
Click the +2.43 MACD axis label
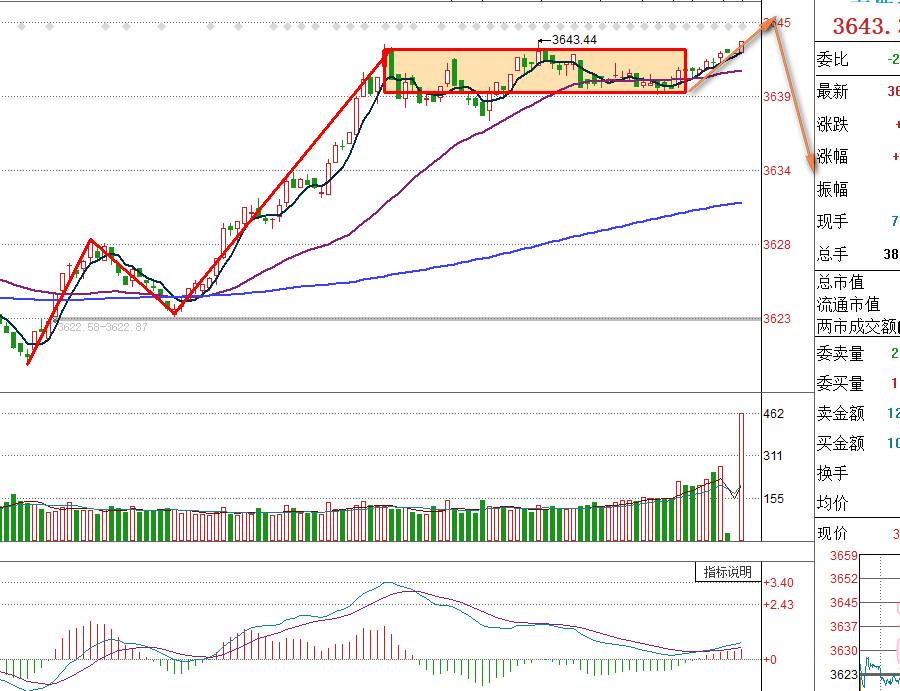[x=778, y=605]
